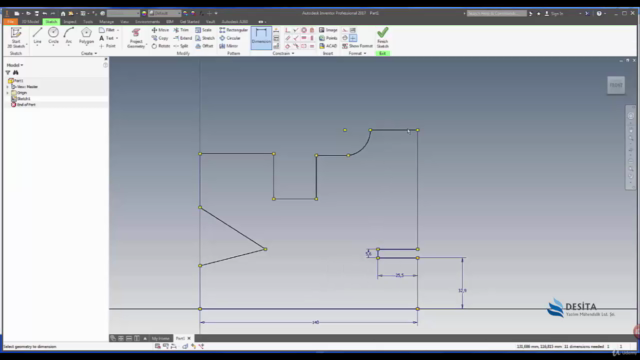Screen dimensions: 640x360
Task: Click the Sign In link
Action: pyautogui.click(x=557, y=13)
